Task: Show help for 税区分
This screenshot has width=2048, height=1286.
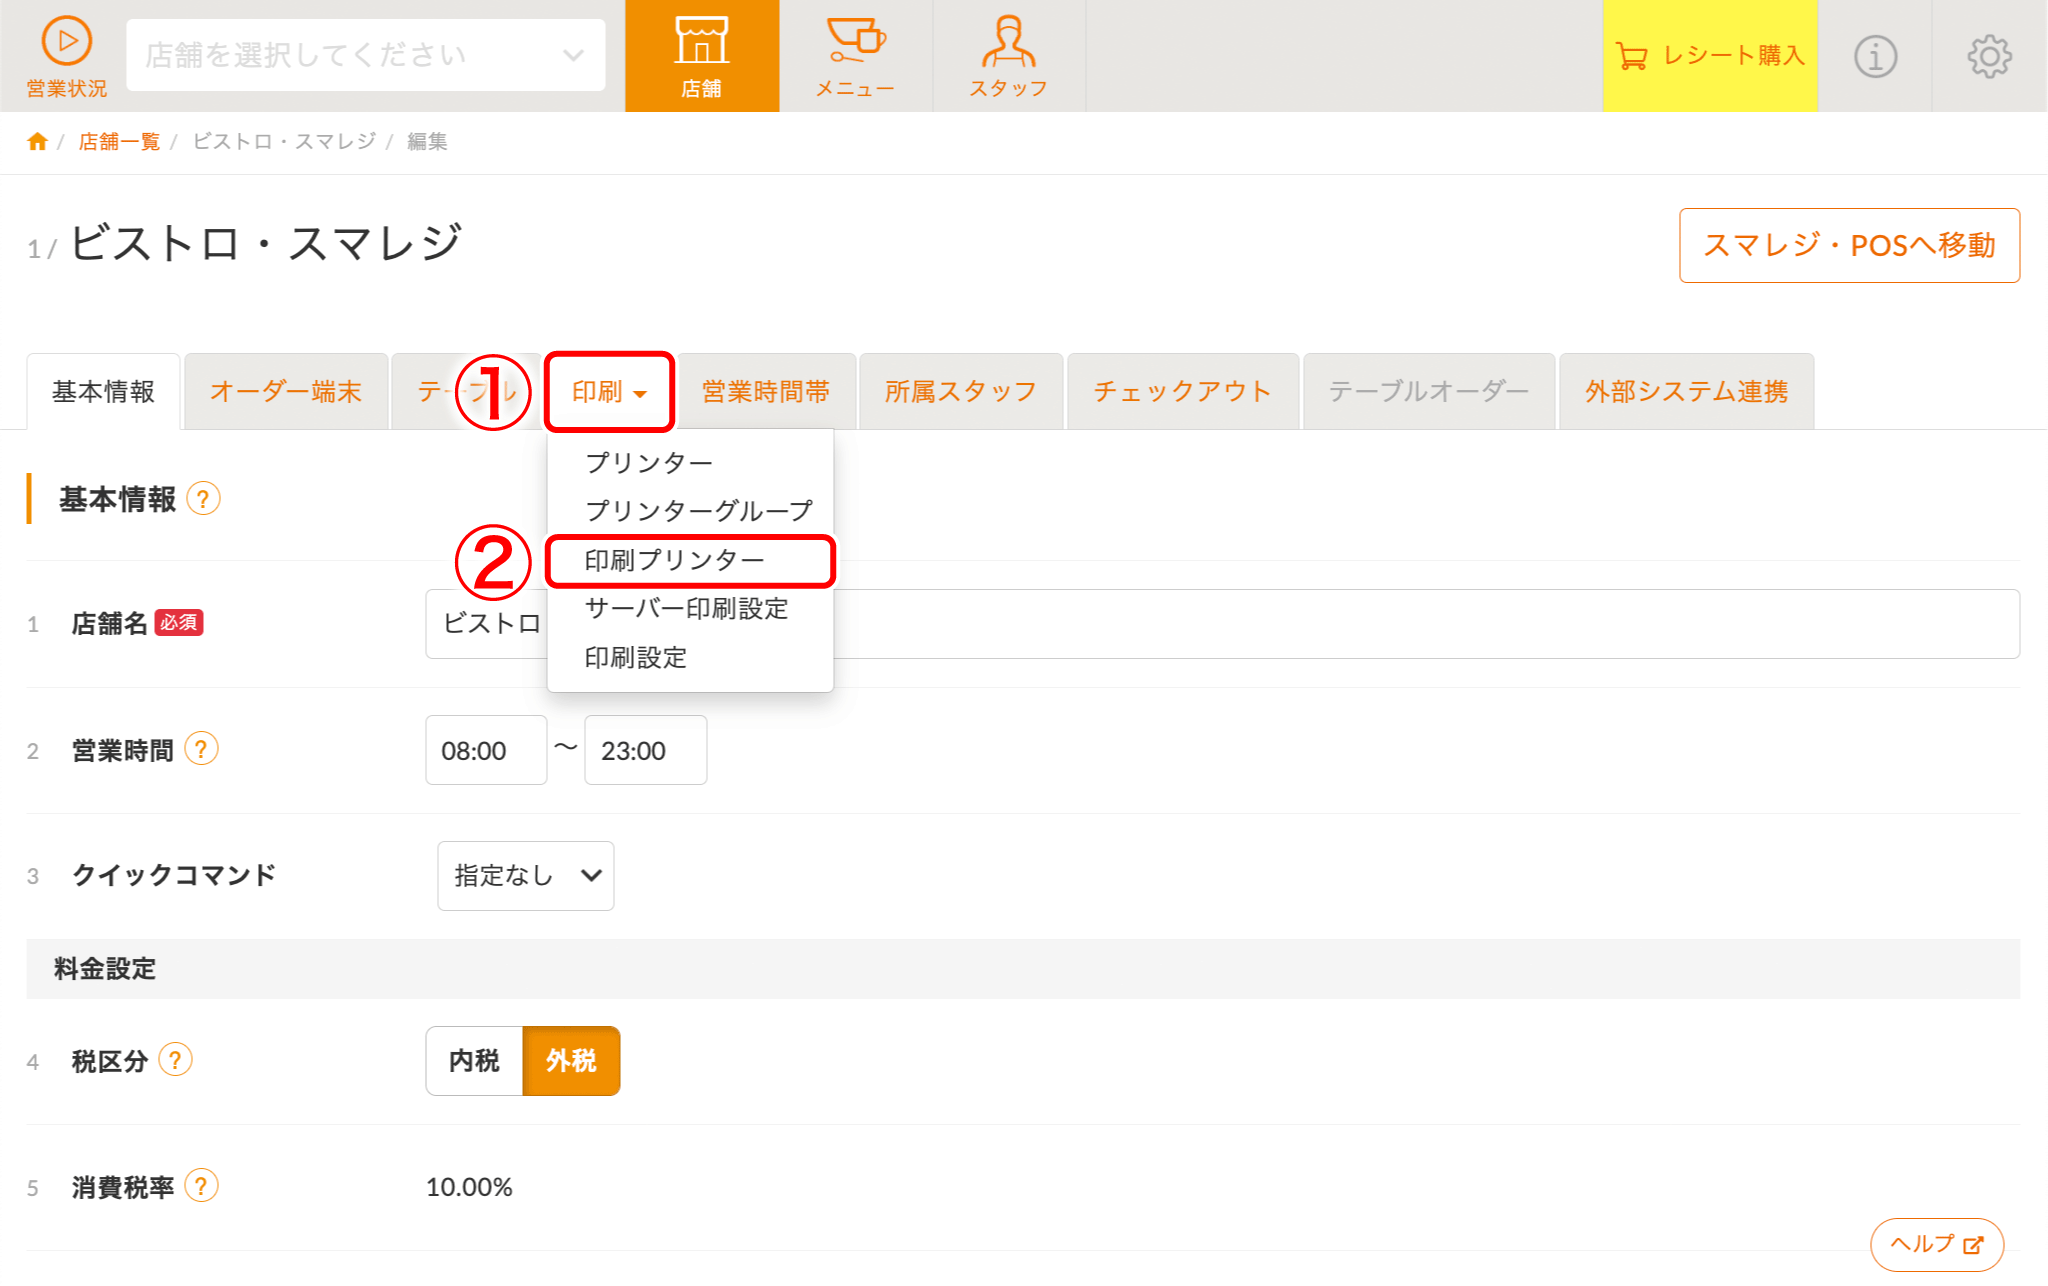Action: 175,1059
